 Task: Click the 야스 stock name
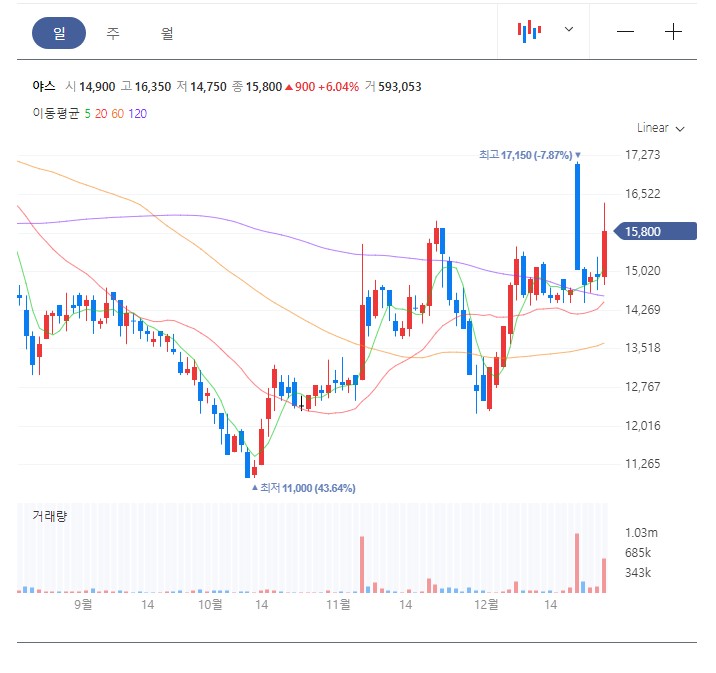click(x=44, y=86)
